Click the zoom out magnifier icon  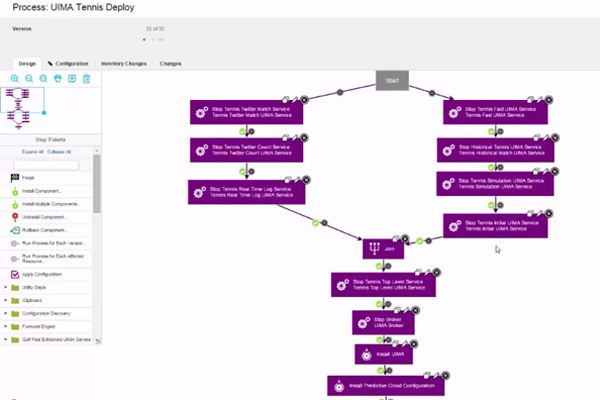(29, 79)
